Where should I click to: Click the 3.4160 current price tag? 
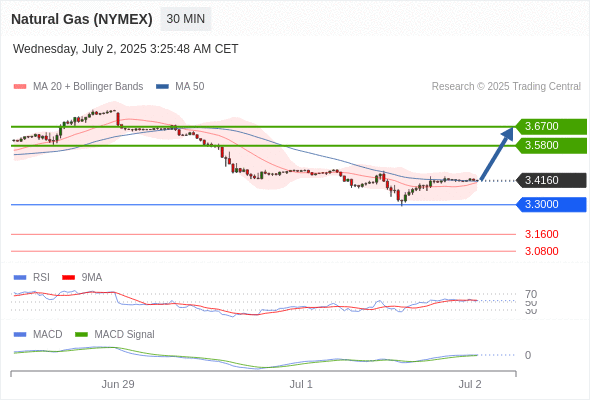coord(551,180)
